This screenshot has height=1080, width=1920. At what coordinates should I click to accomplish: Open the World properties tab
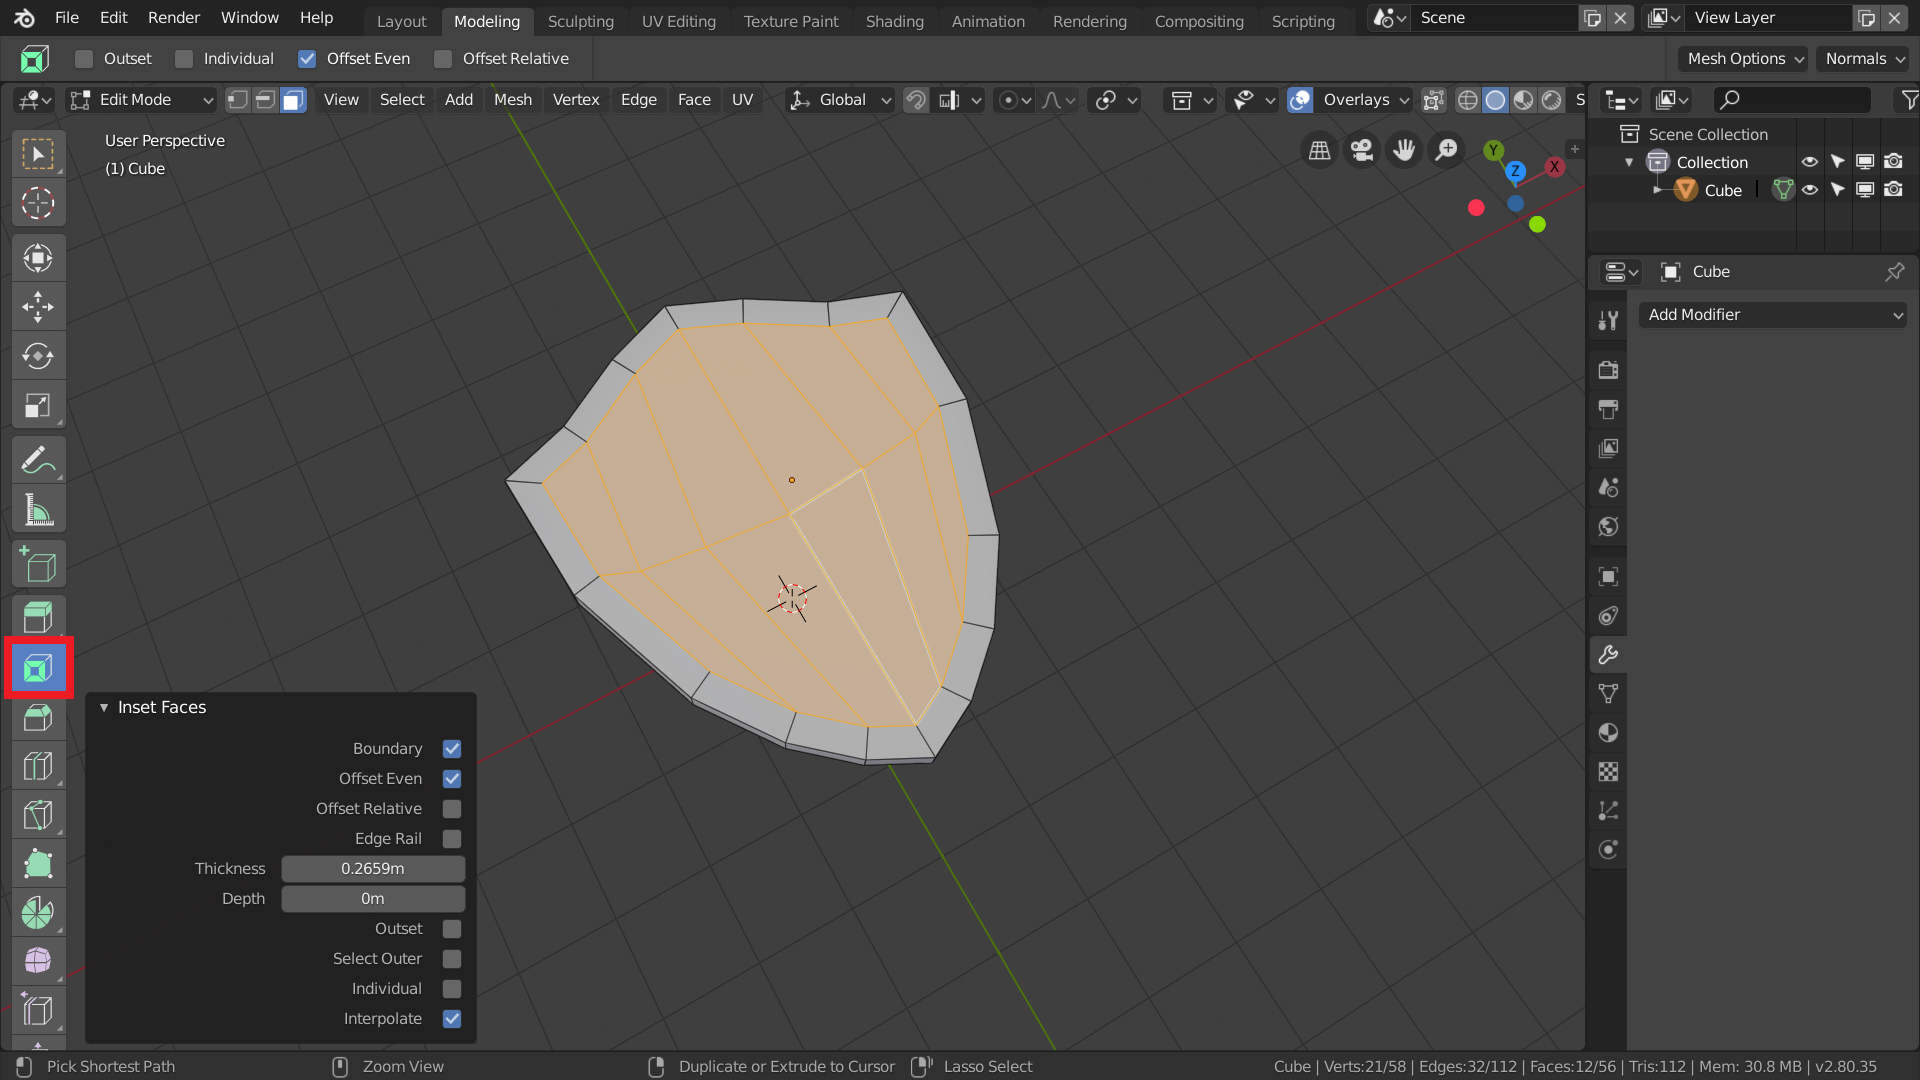pyautogui.click(x=1608, y=527)
